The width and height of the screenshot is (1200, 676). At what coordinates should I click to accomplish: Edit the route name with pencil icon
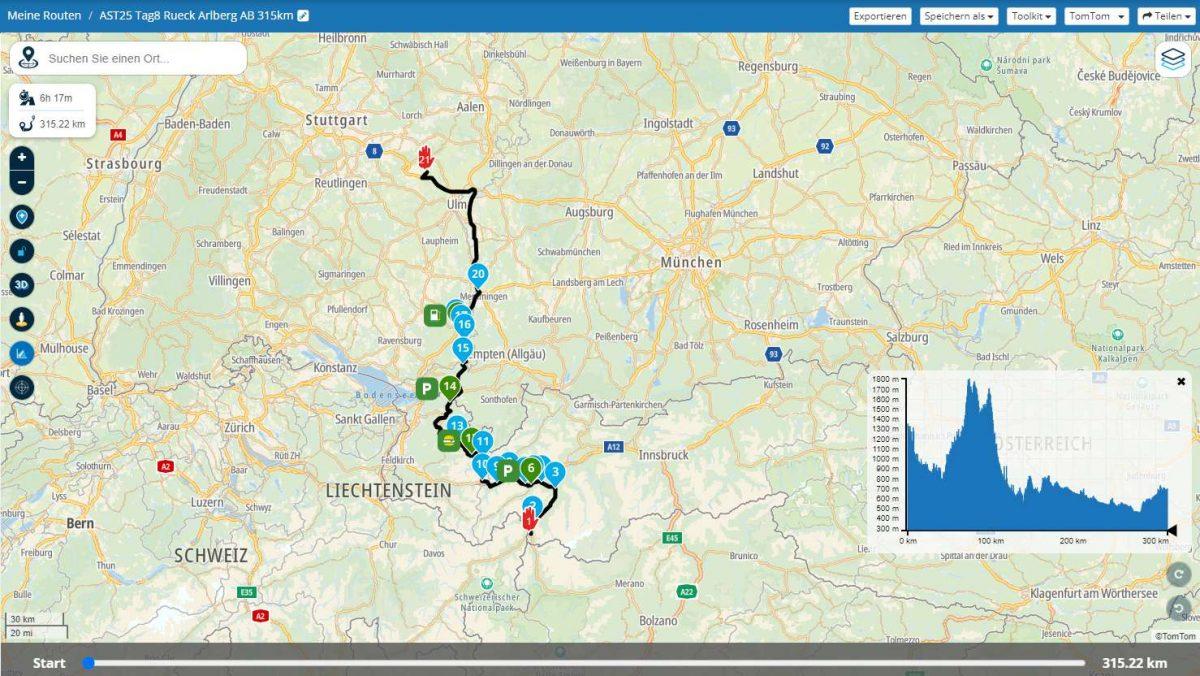[x=303, y=16]
